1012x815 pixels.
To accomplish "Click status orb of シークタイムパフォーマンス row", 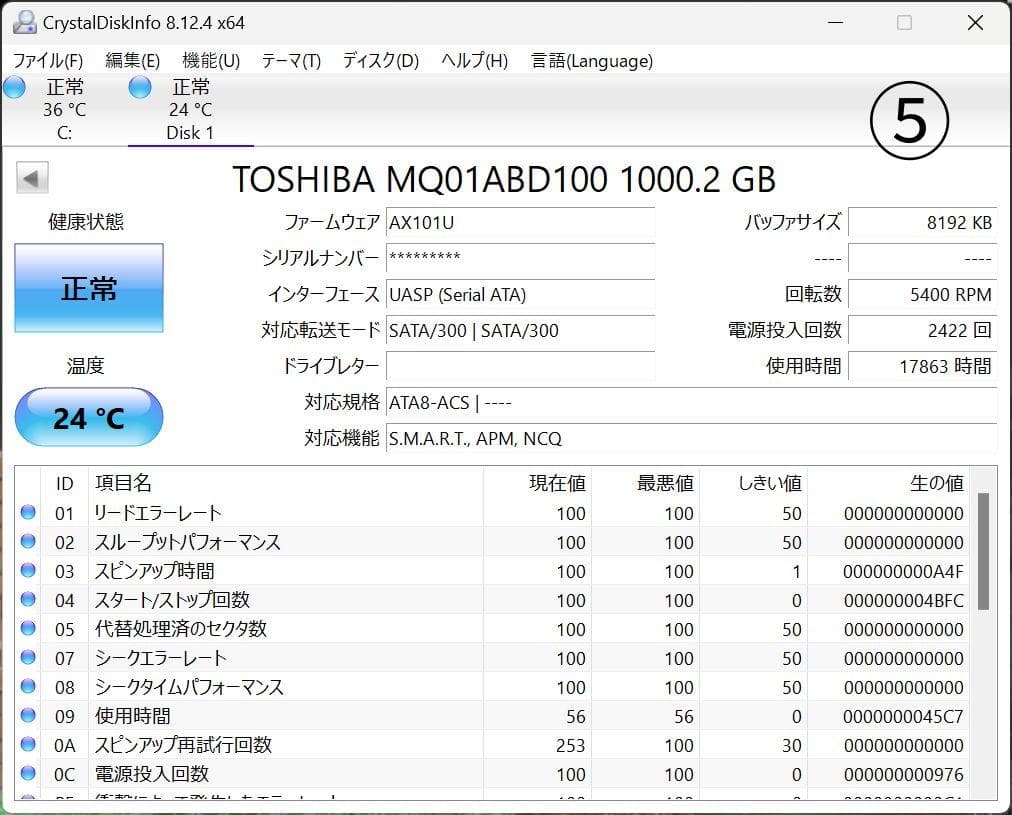I will [x=28, y=687].
